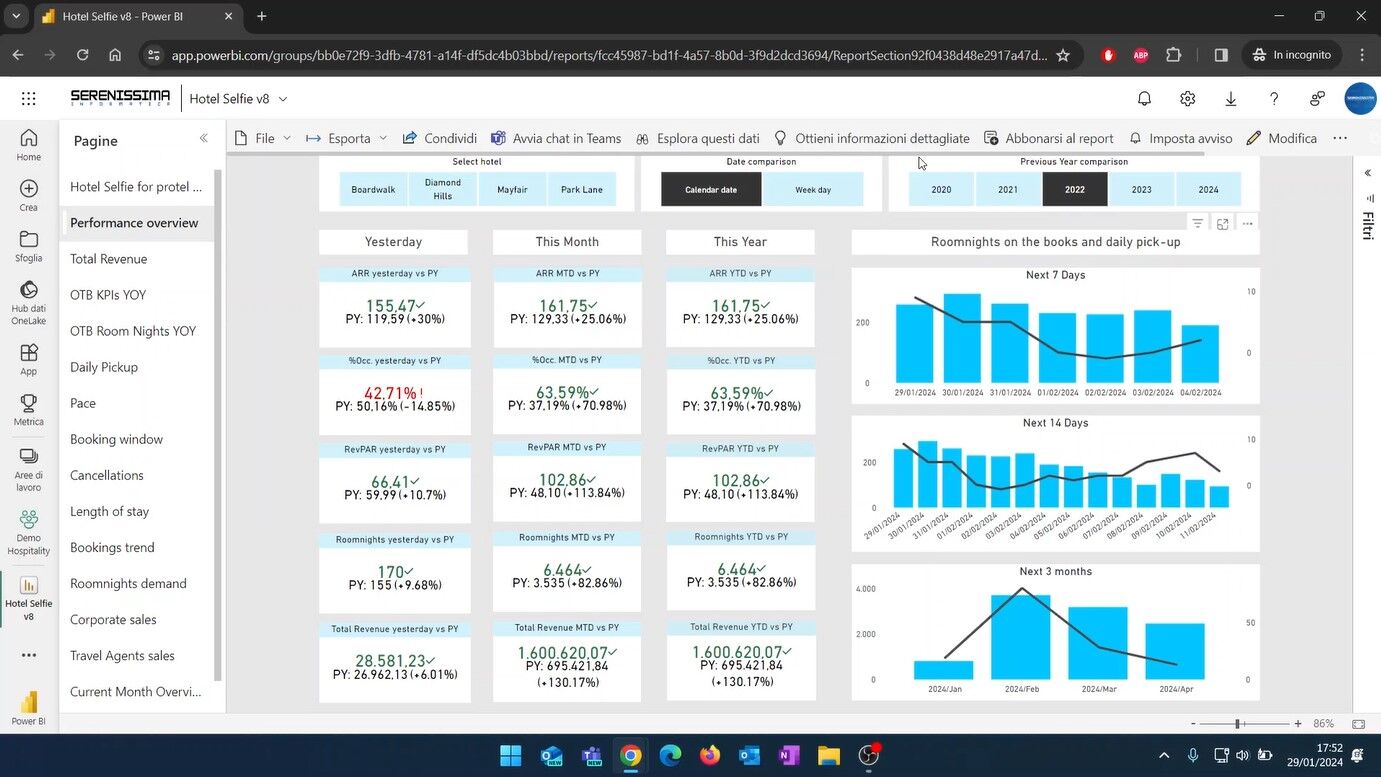
Task: Open the settings gear in header
Action: 1187,98
